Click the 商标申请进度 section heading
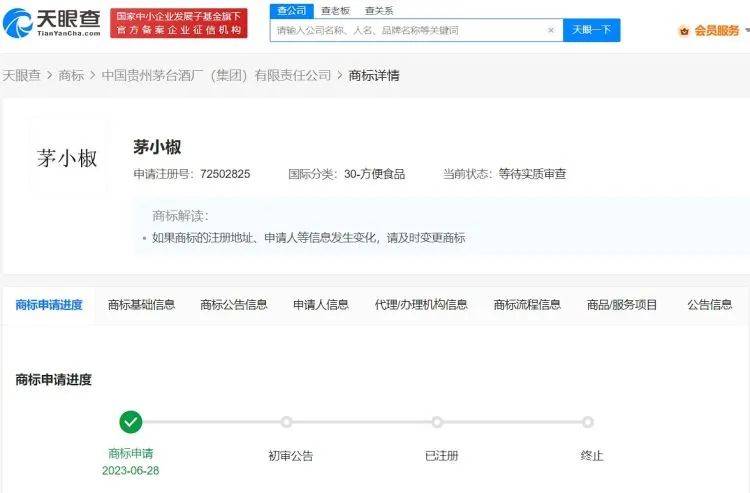750x493 pixels. 54,380
